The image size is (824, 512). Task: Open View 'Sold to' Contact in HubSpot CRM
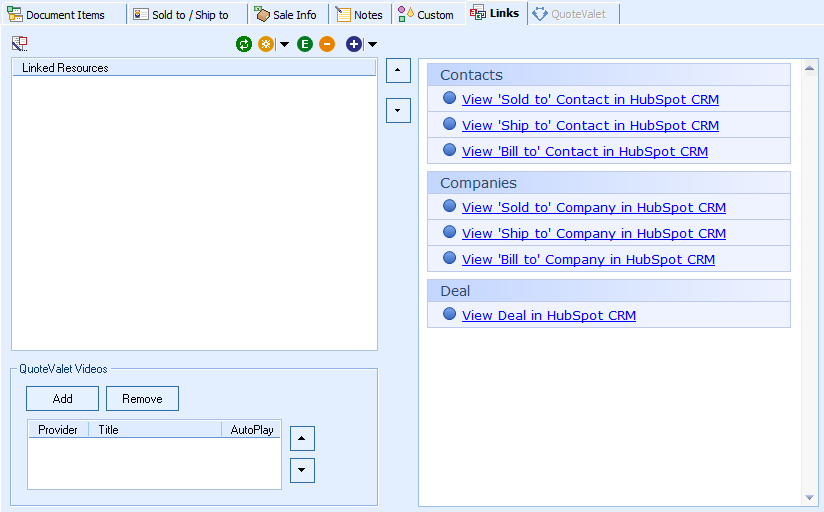point(590,99)
